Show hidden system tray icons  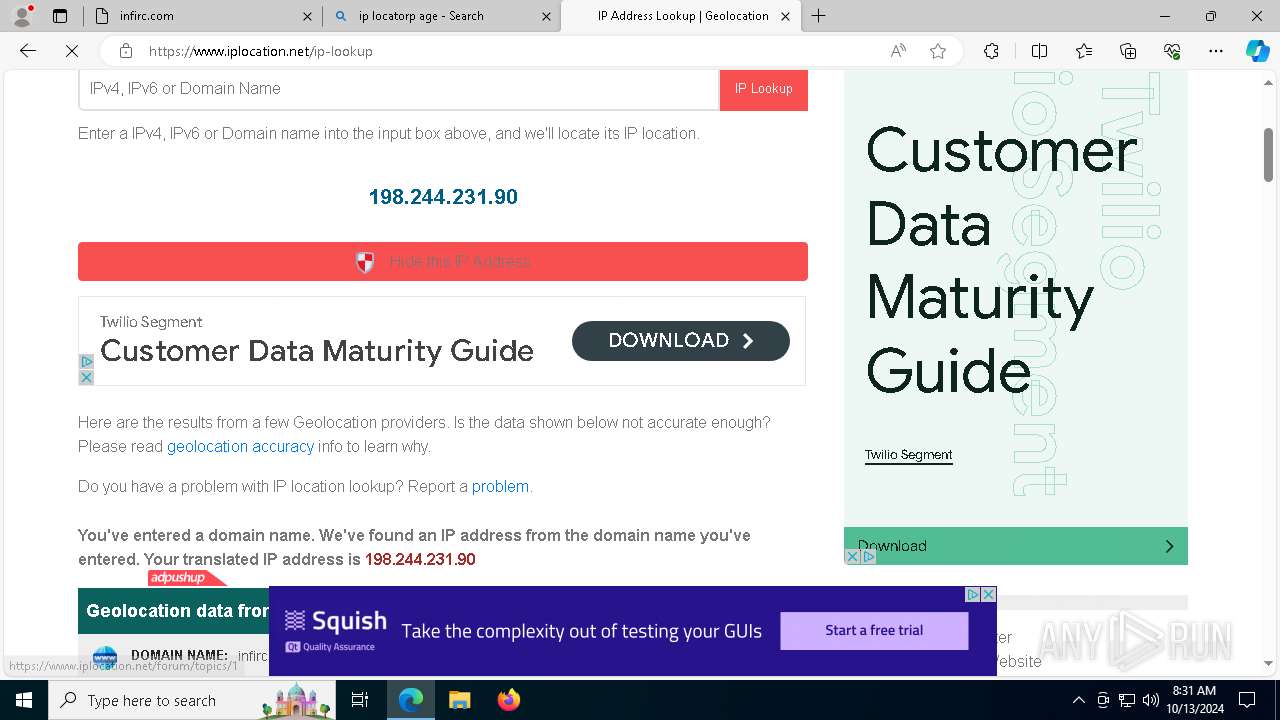point(1078,700)
